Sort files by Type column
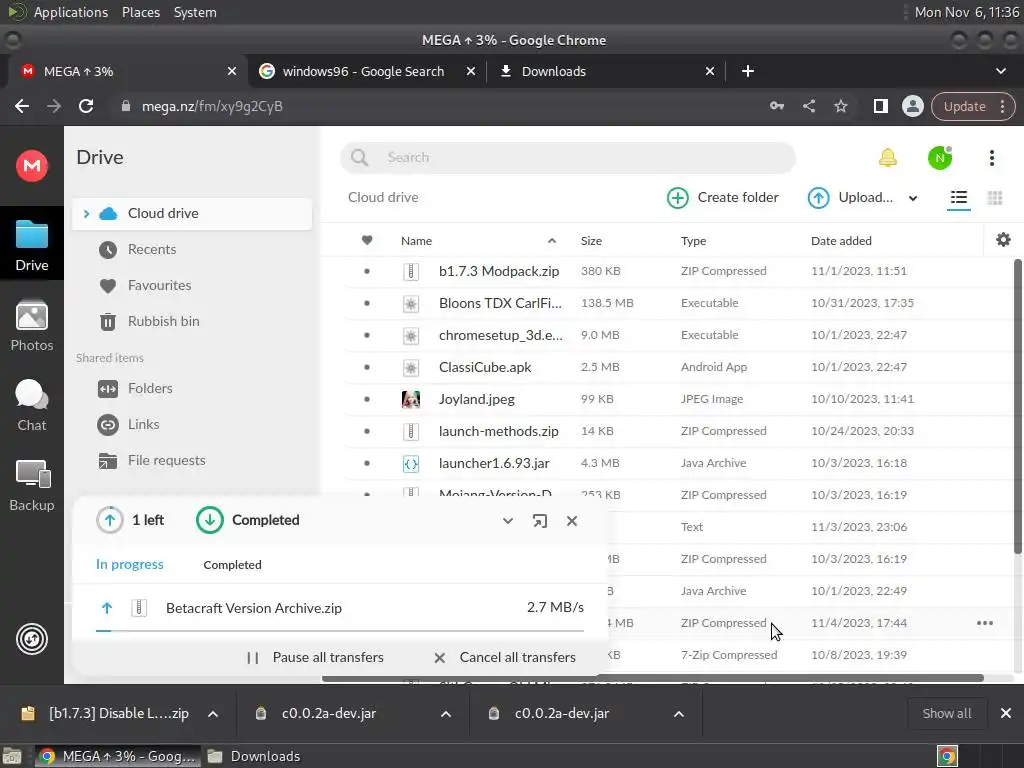This screenshot has height=768, width=1024. pos(694,241)
